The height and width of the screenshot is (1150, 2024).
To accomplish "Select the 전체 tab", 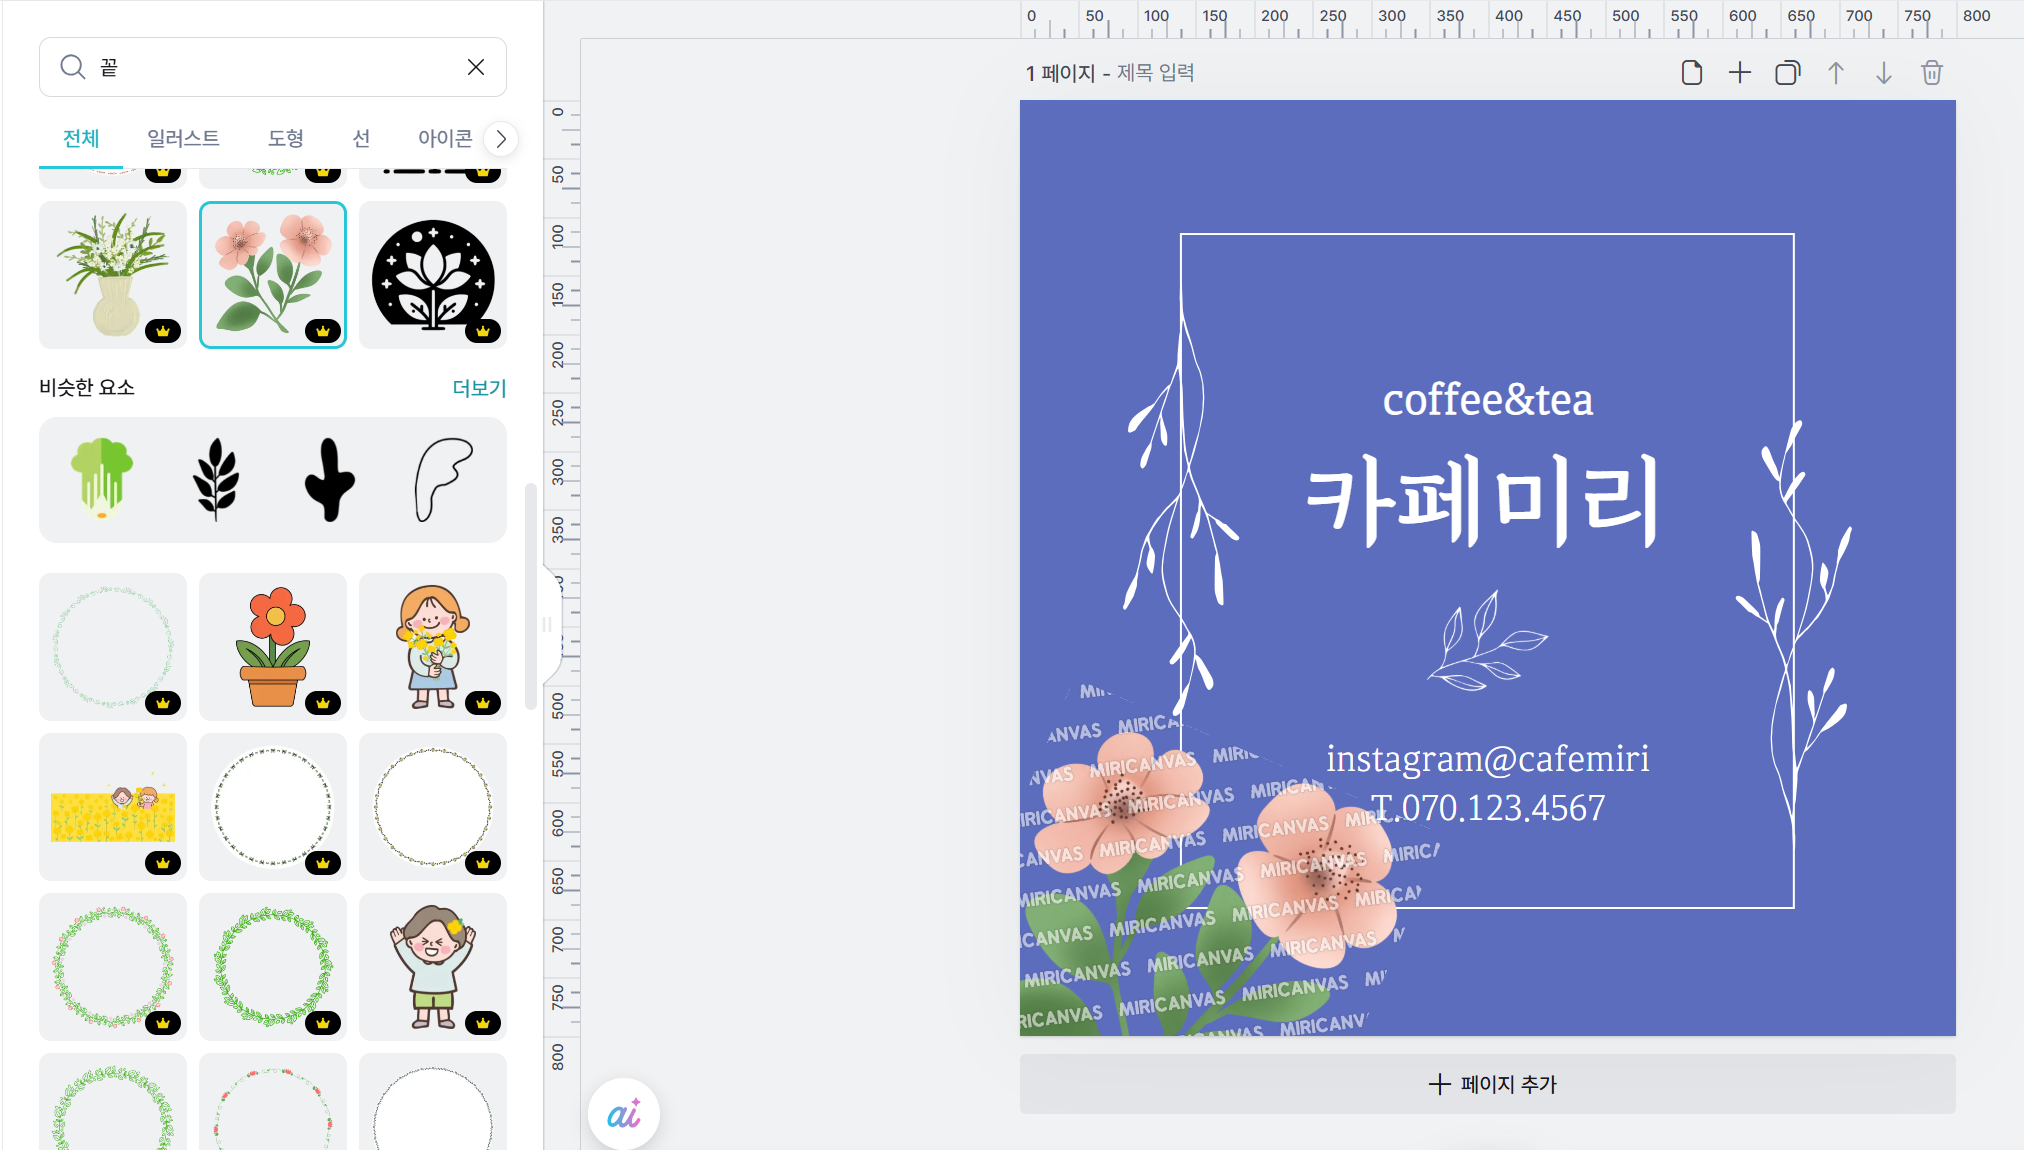I will [81, 138].
